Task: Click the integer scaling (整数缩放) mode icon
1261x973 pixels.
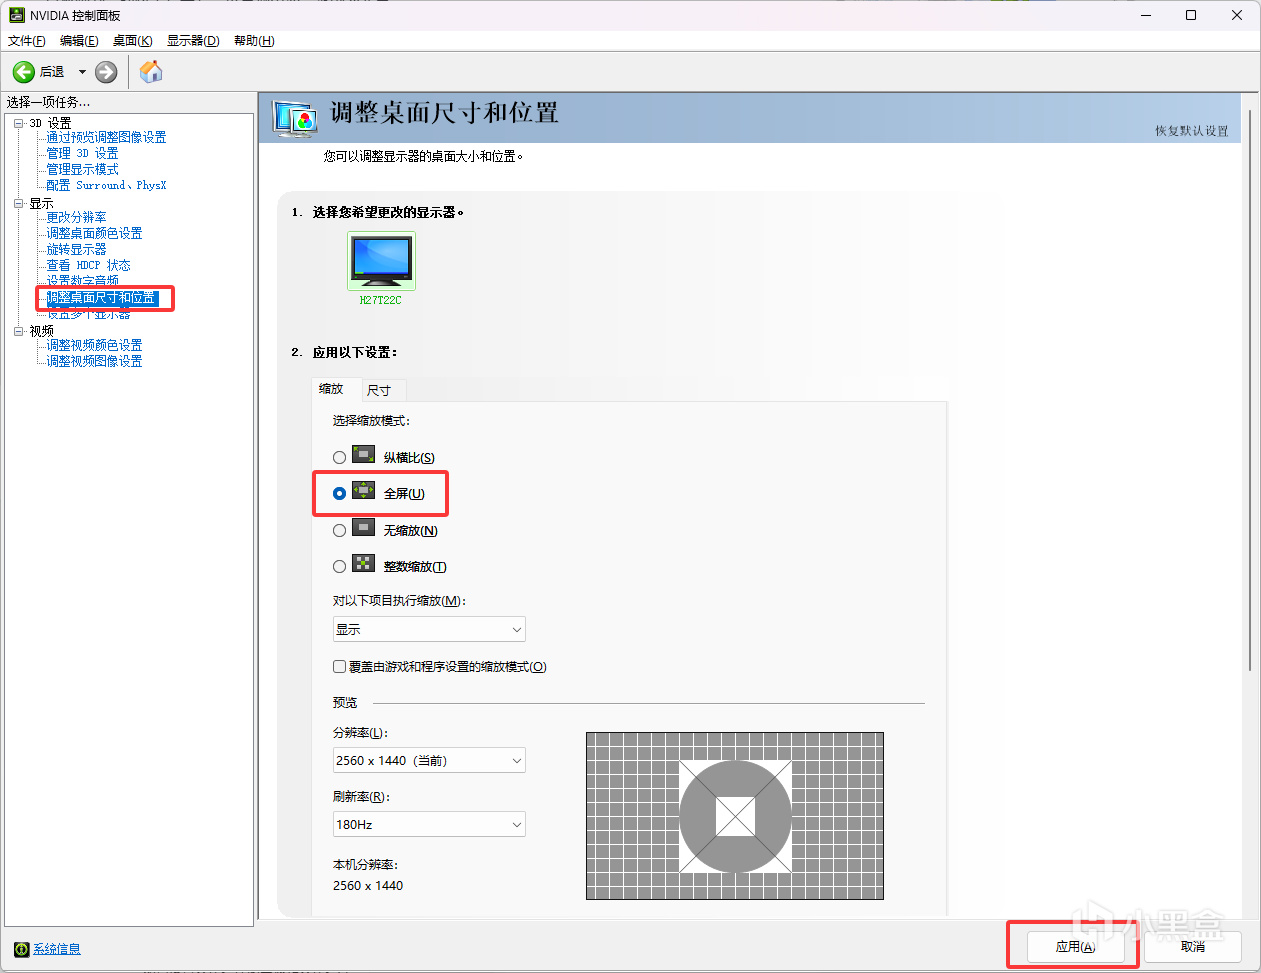Action: coord(364,564)
